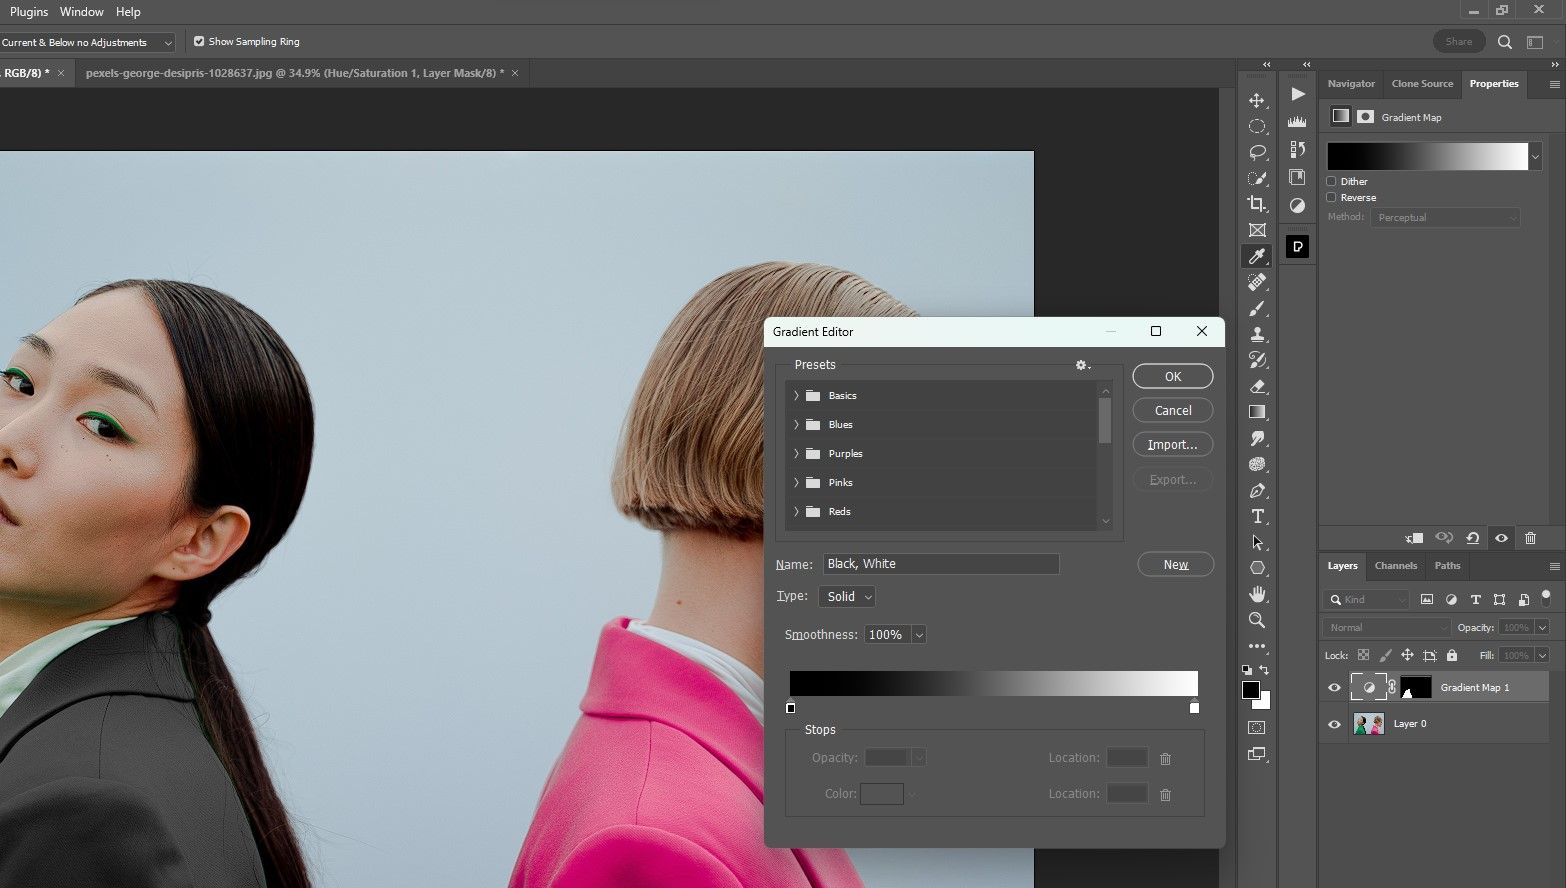
Task: Select the white color stop on gradient
Action: pyautogui.click(x=1194, y=707)
